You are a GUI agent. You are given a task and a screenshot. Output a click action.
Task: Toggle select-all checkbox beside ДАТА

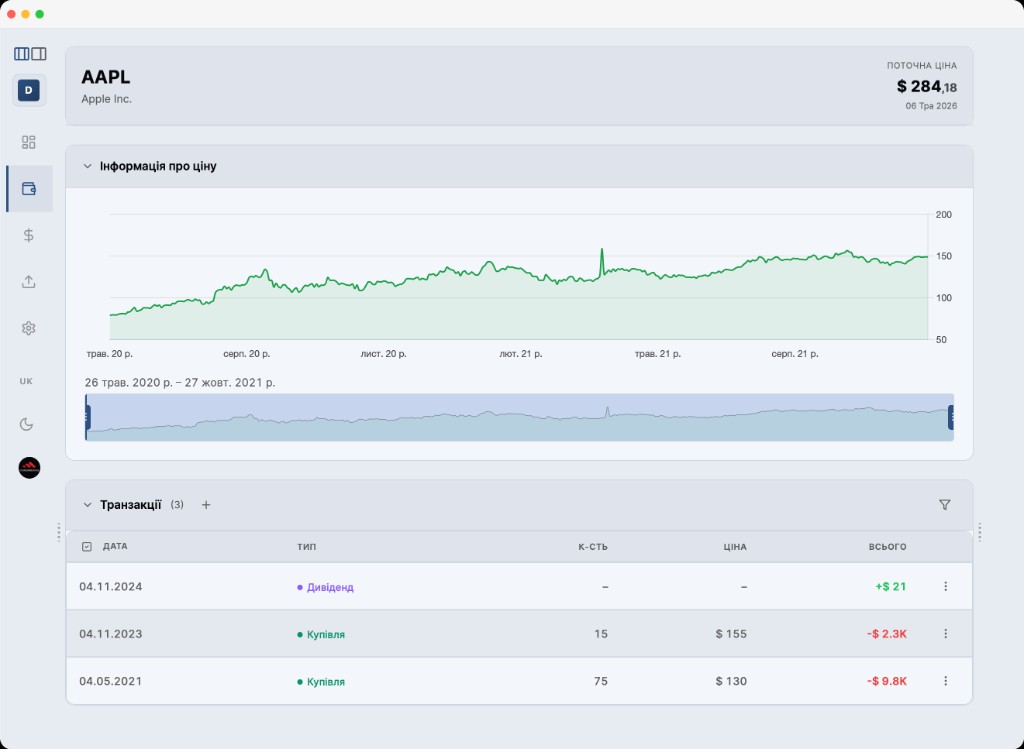pyautogui.click(x=87, y=547)
